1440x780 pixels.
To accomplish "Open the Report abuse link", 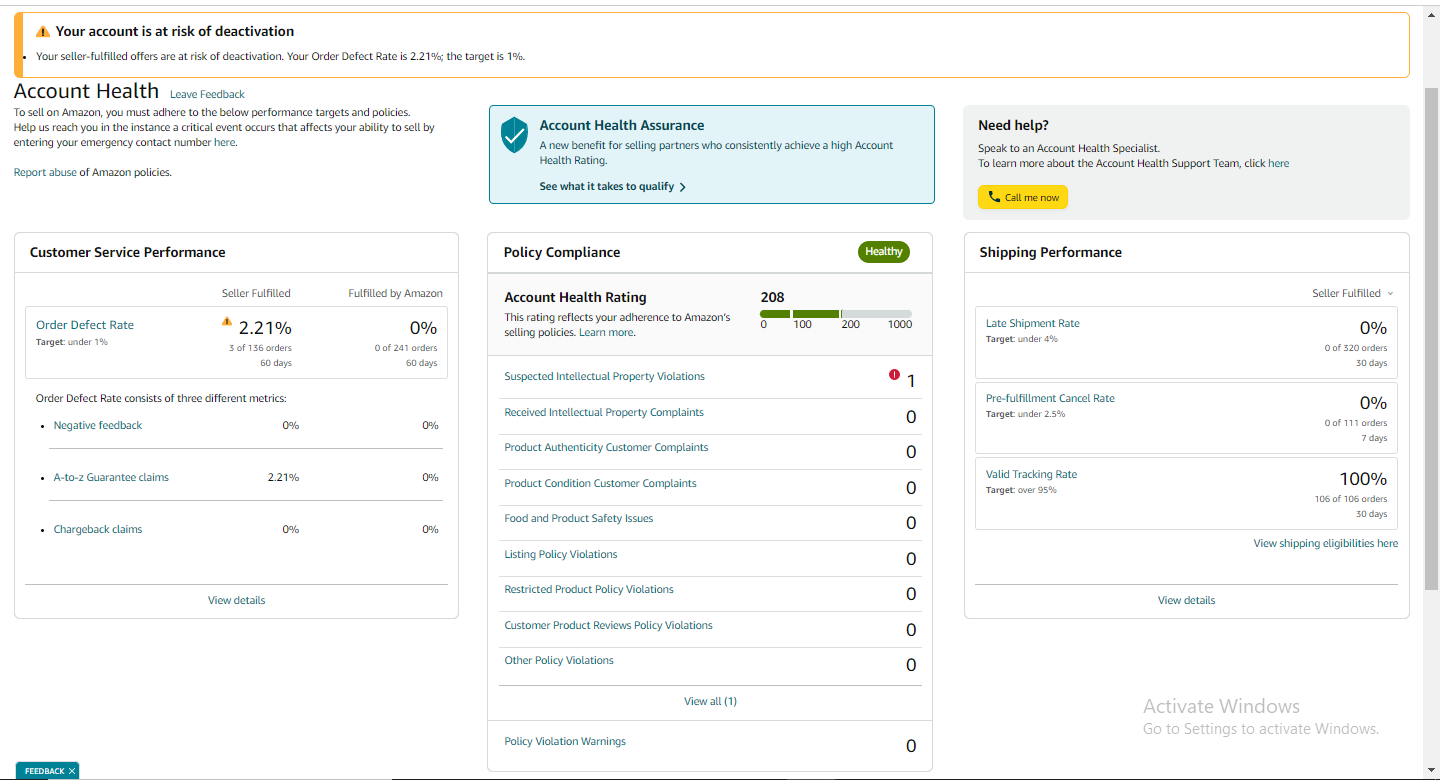I will [45, 172].
